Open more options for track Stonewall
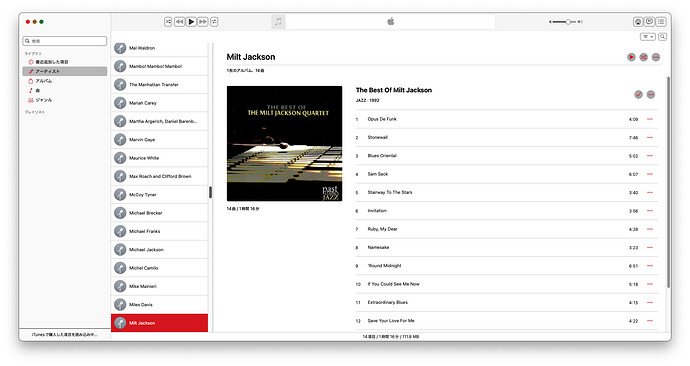The image size is (690, 366). coord(650,138)
